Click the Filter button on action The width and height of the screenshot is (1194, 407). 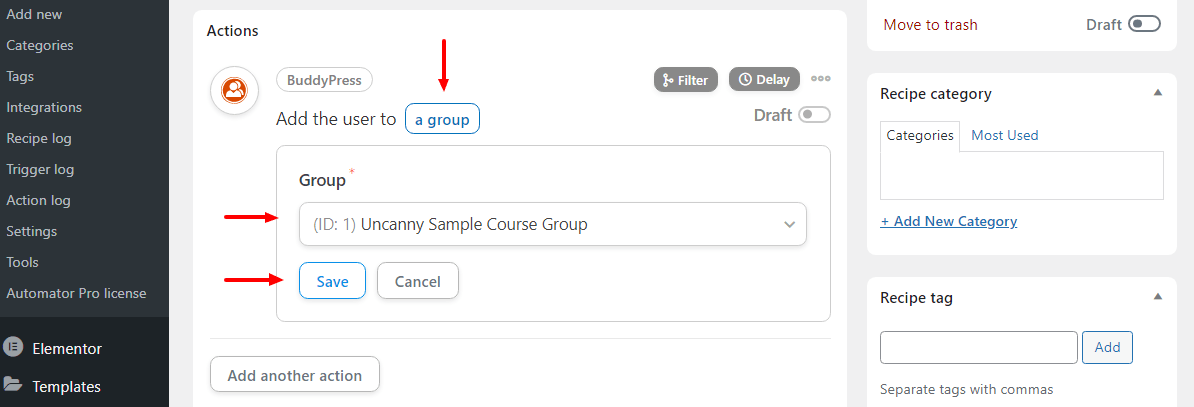tap(685, 79)
